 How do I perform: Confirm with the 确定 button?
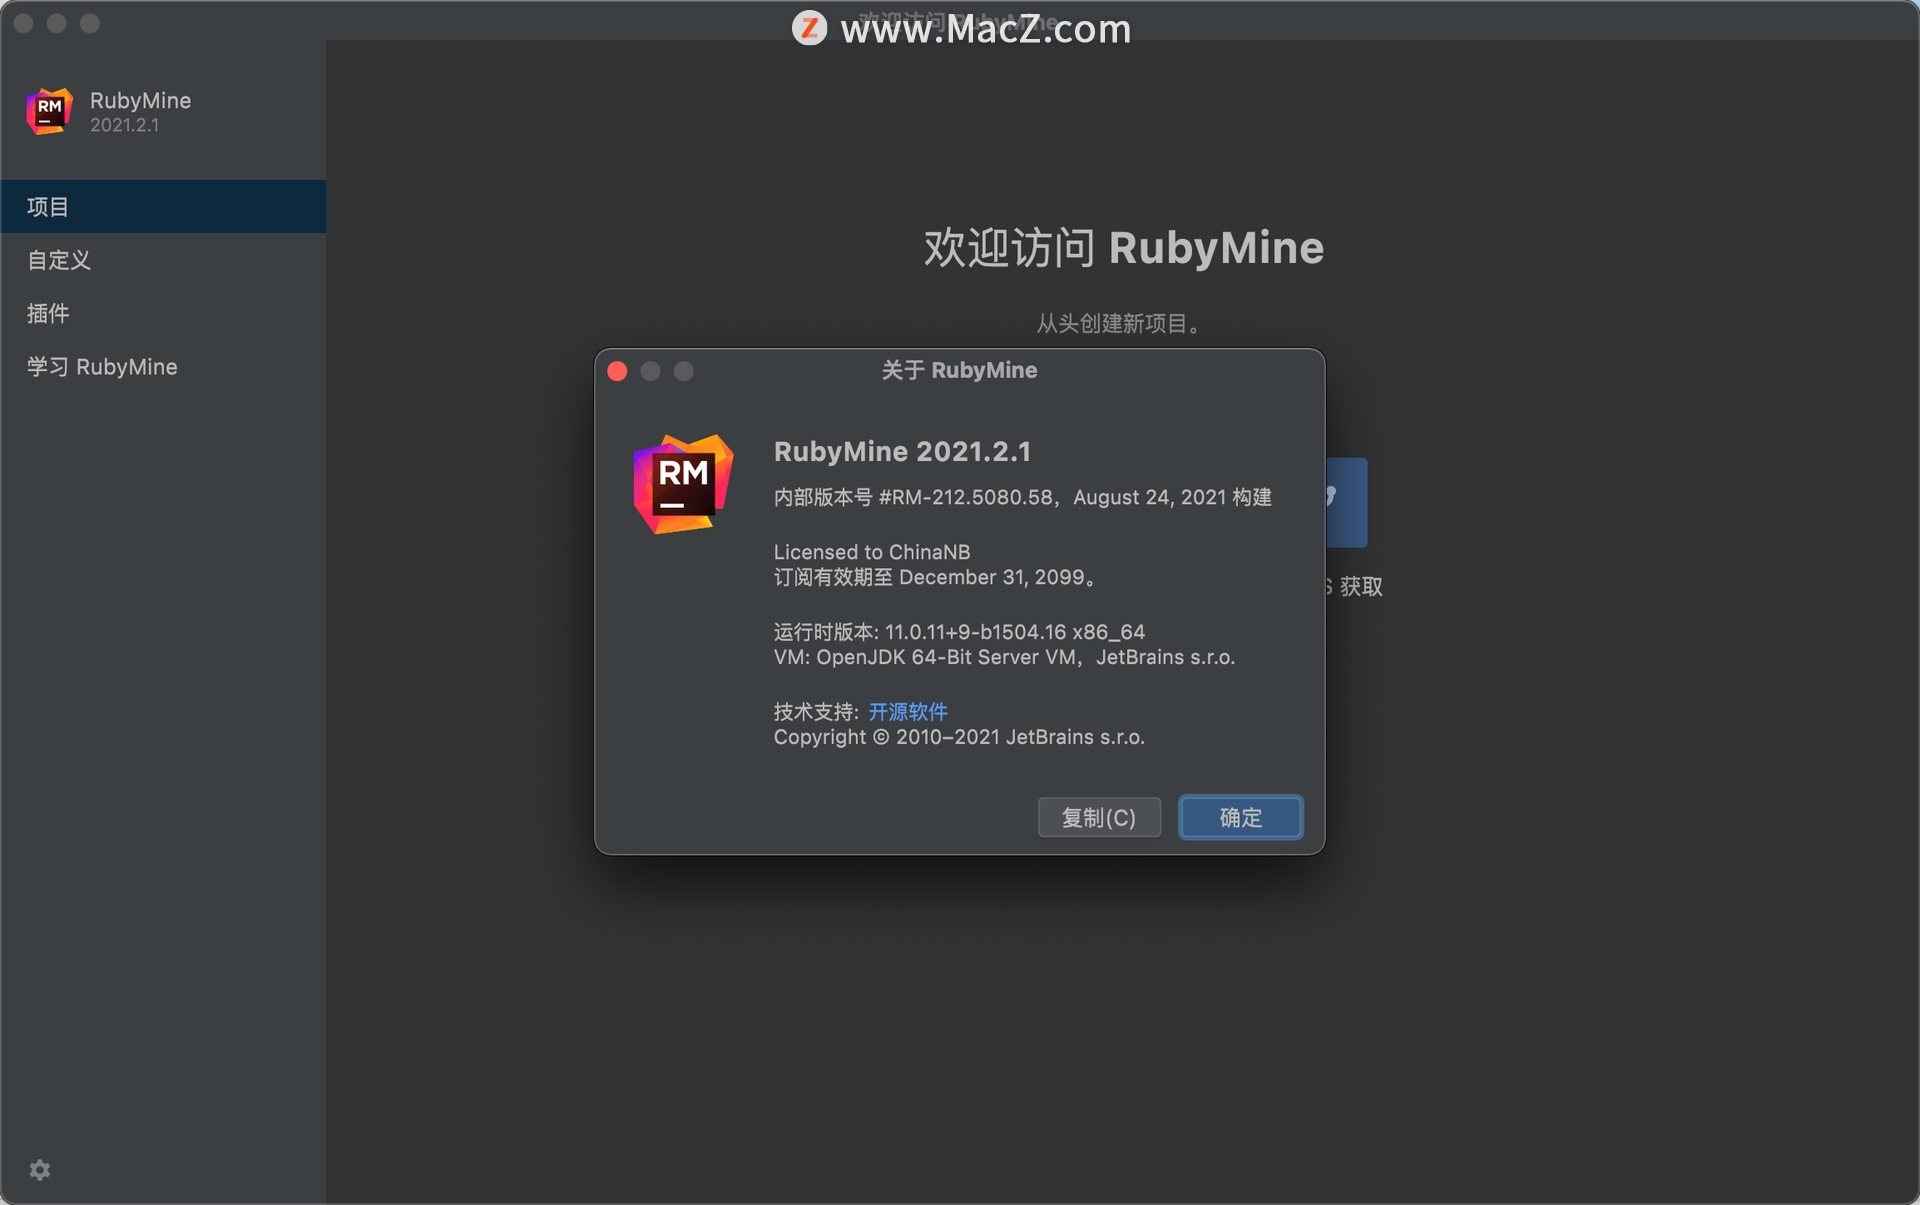tap(1241, 818)
